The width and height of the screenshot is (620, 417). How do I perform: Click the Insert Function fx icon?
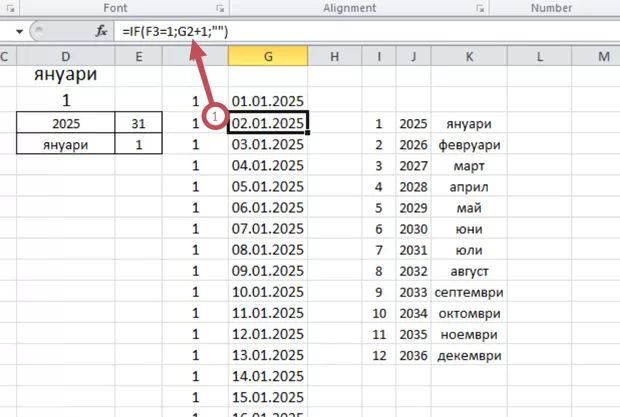pyautogui.click(x=101, y=31)
